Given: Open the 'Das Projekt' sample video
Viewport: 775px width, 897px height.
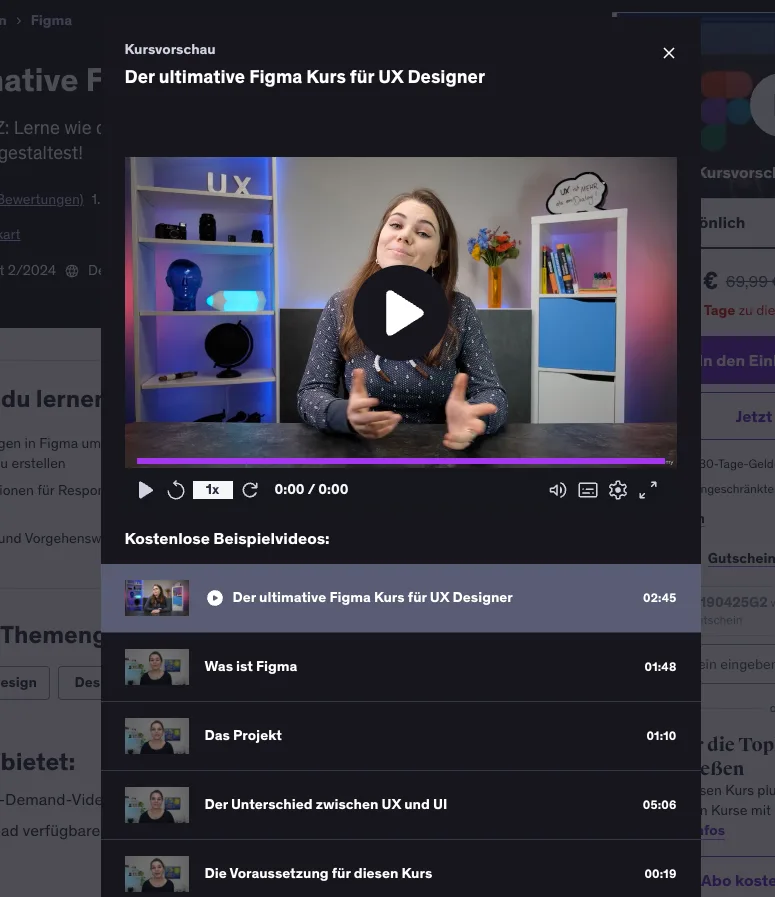Looking at the screenshot, I should [x=401, y=736].
